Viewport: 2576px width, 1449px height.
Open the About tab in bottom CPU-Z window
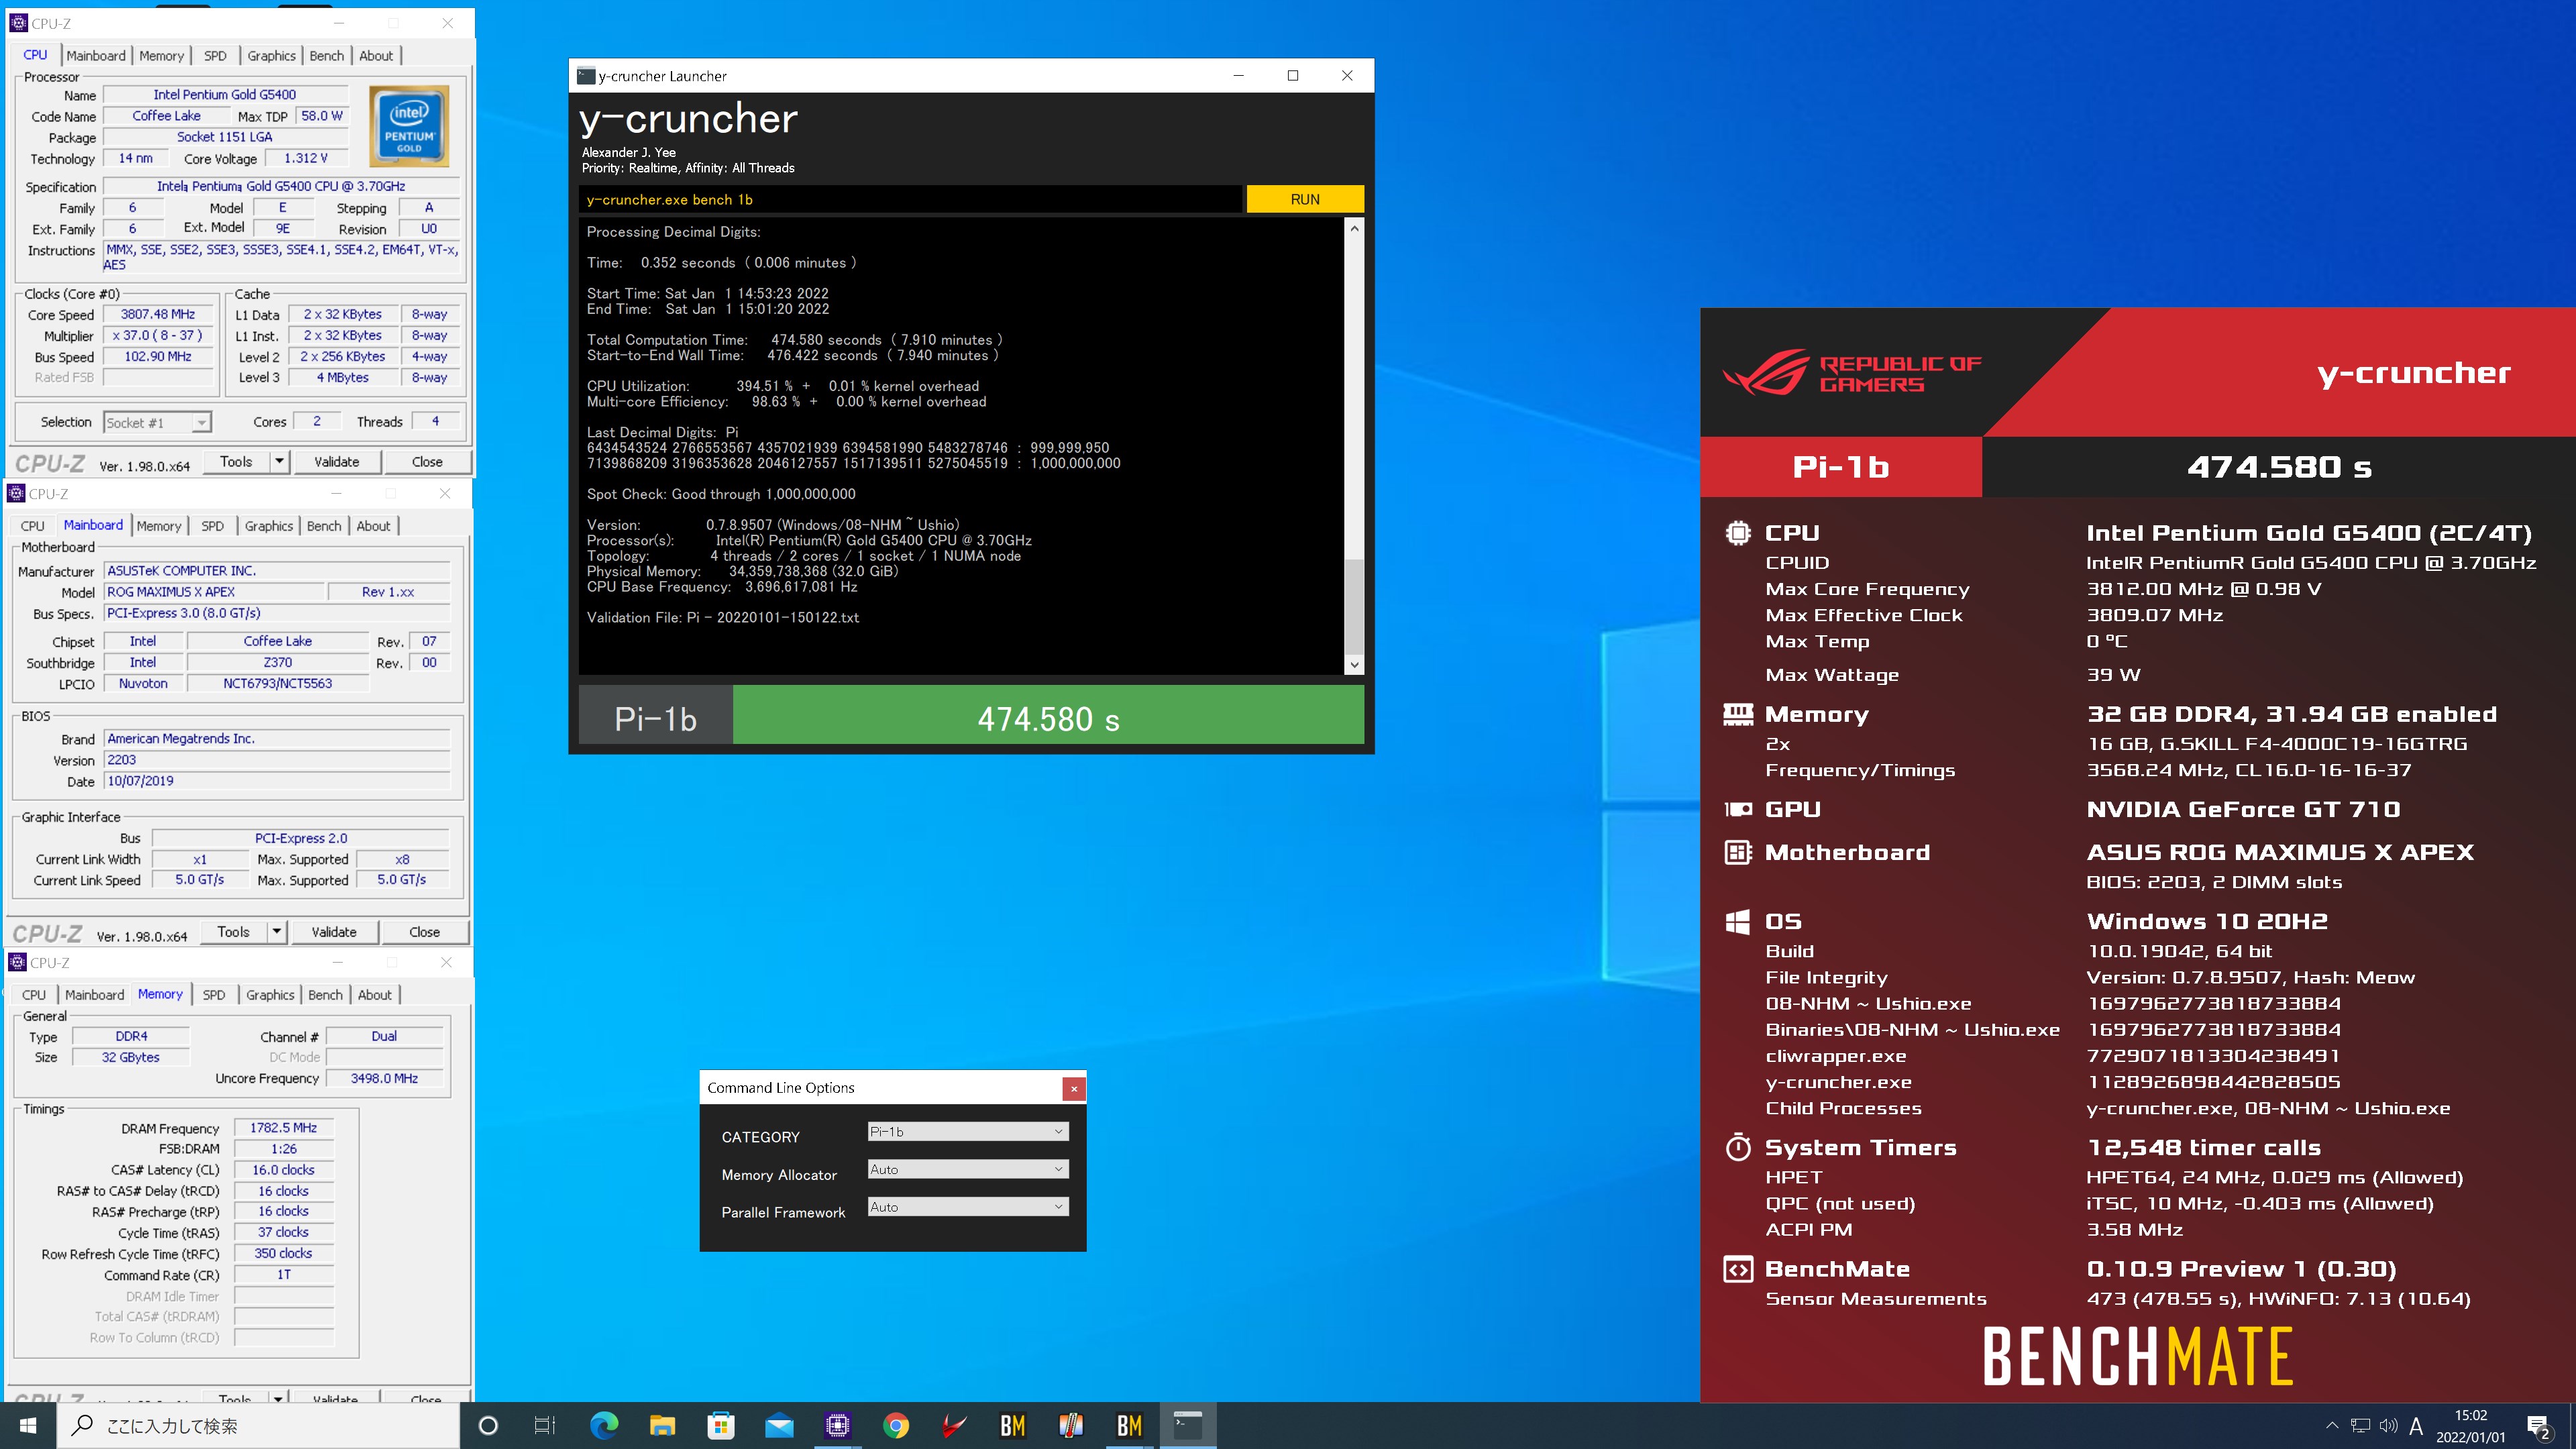375,995
